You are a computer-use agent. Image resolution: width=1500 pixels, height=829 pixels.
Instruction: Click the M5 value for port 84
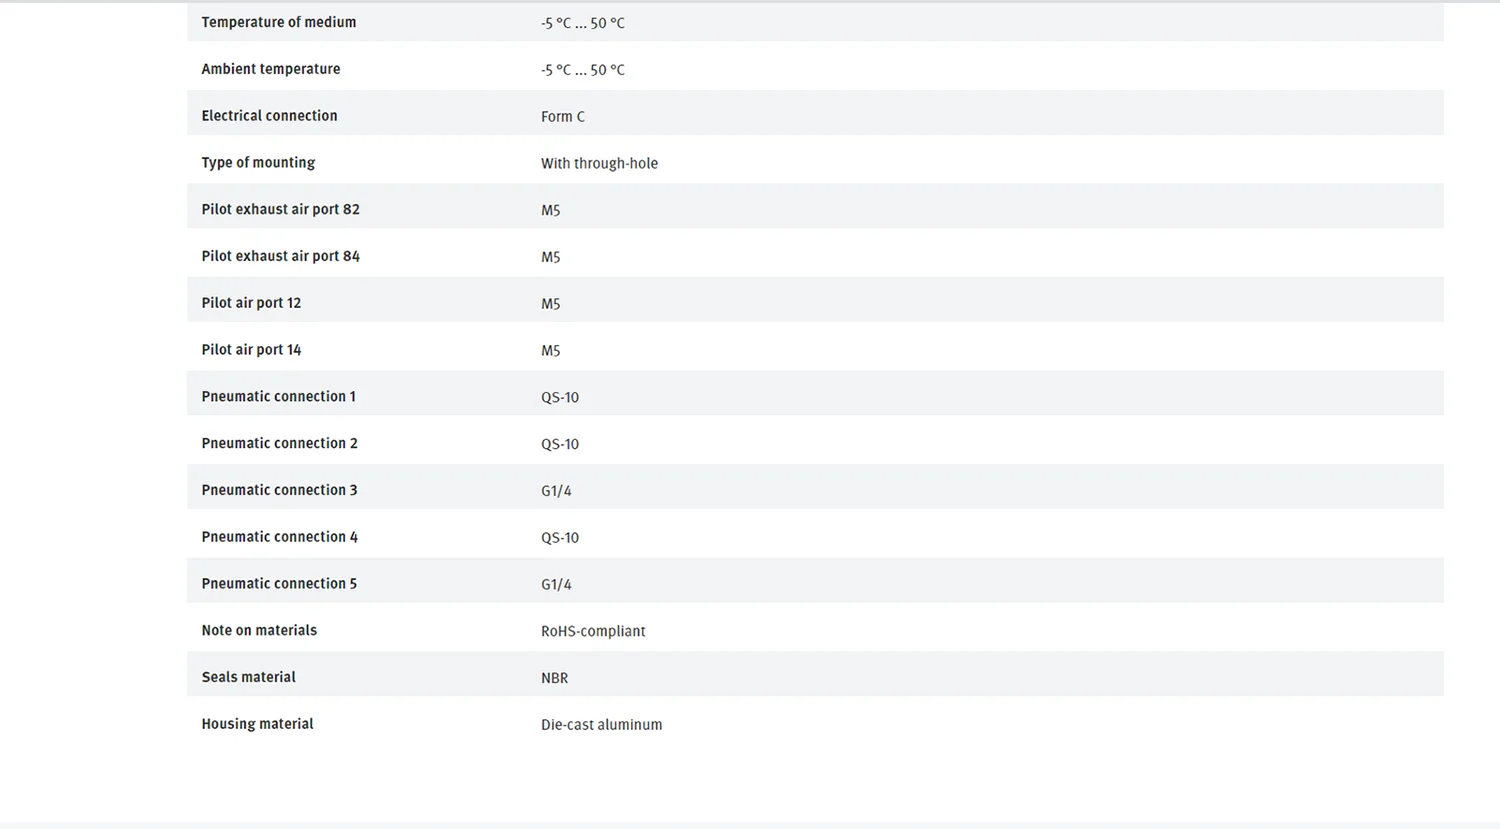coord(551,257)
